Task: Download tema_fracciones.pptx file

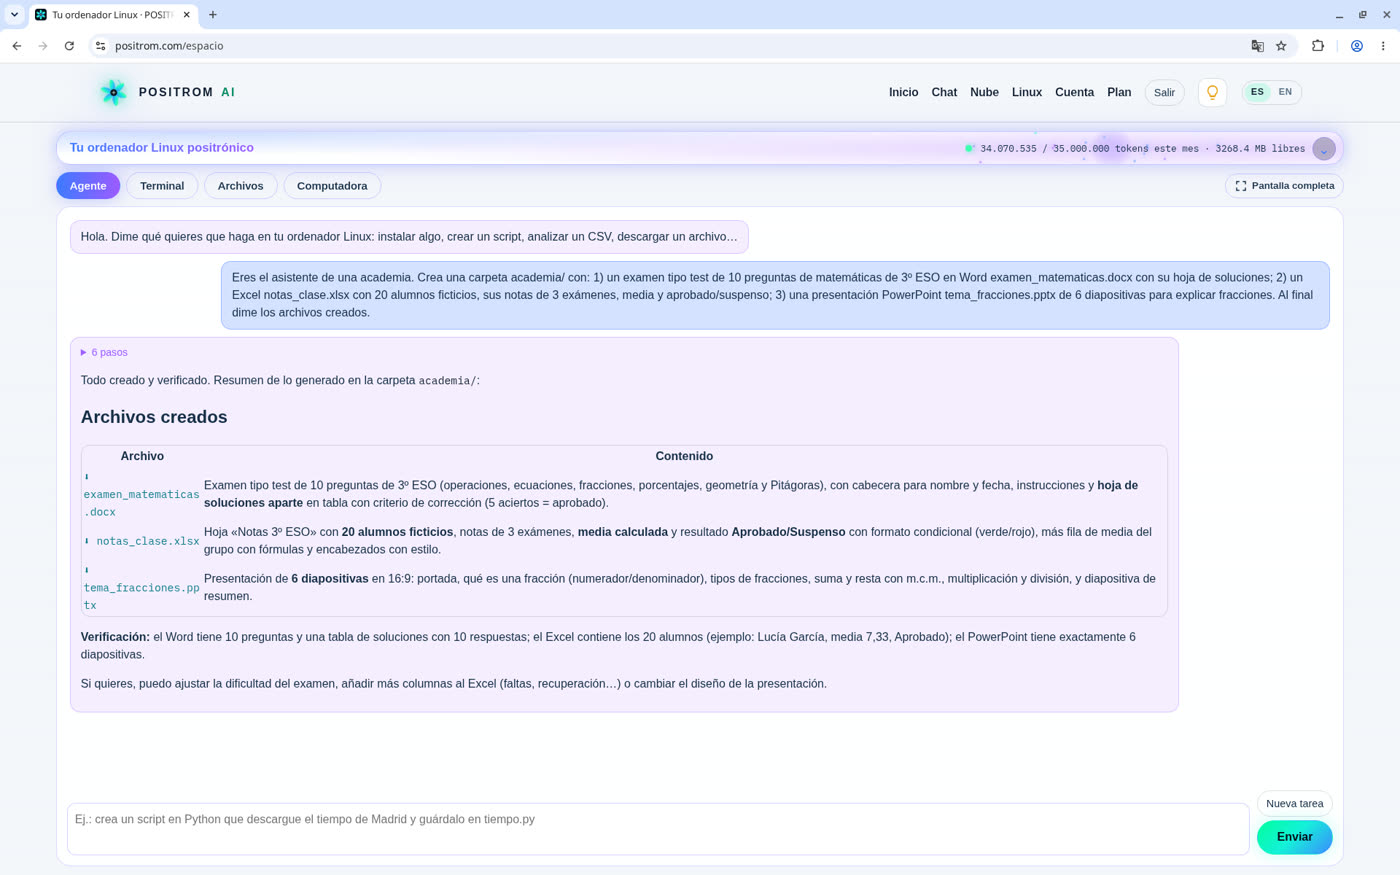Action: coord(141,587)
